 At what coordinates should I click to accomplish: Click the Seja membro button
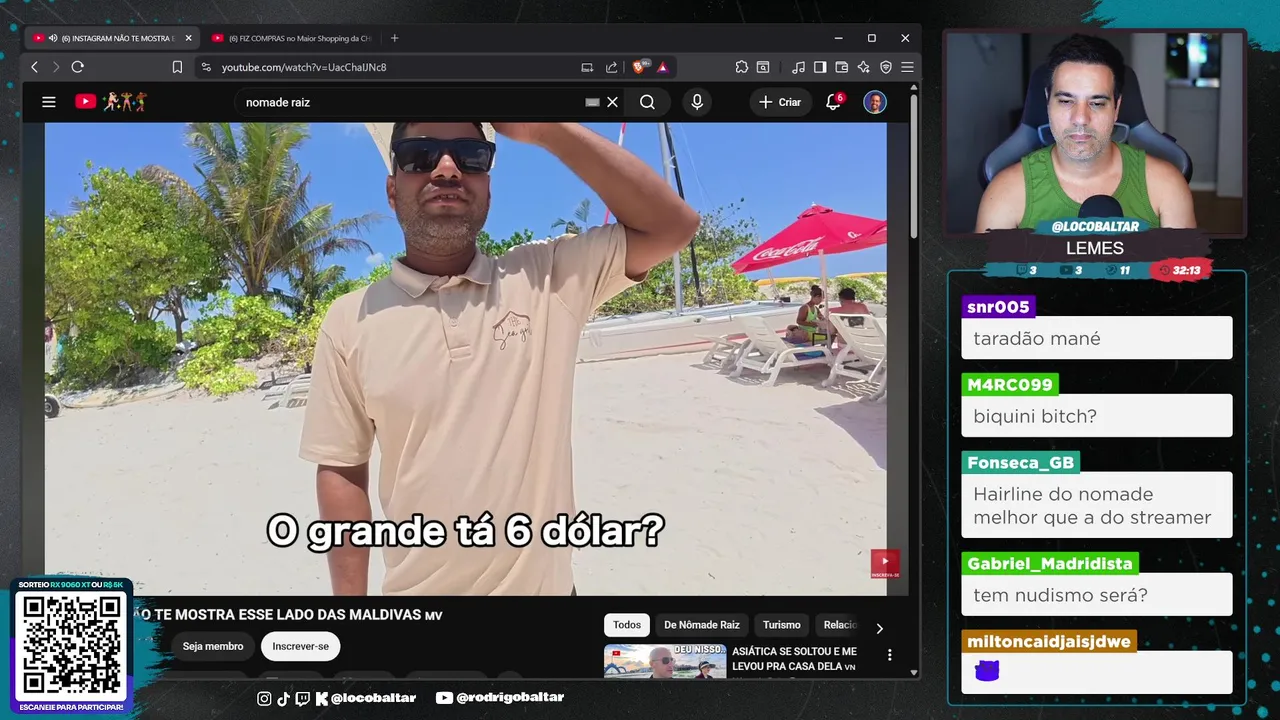tap(213, 646)
